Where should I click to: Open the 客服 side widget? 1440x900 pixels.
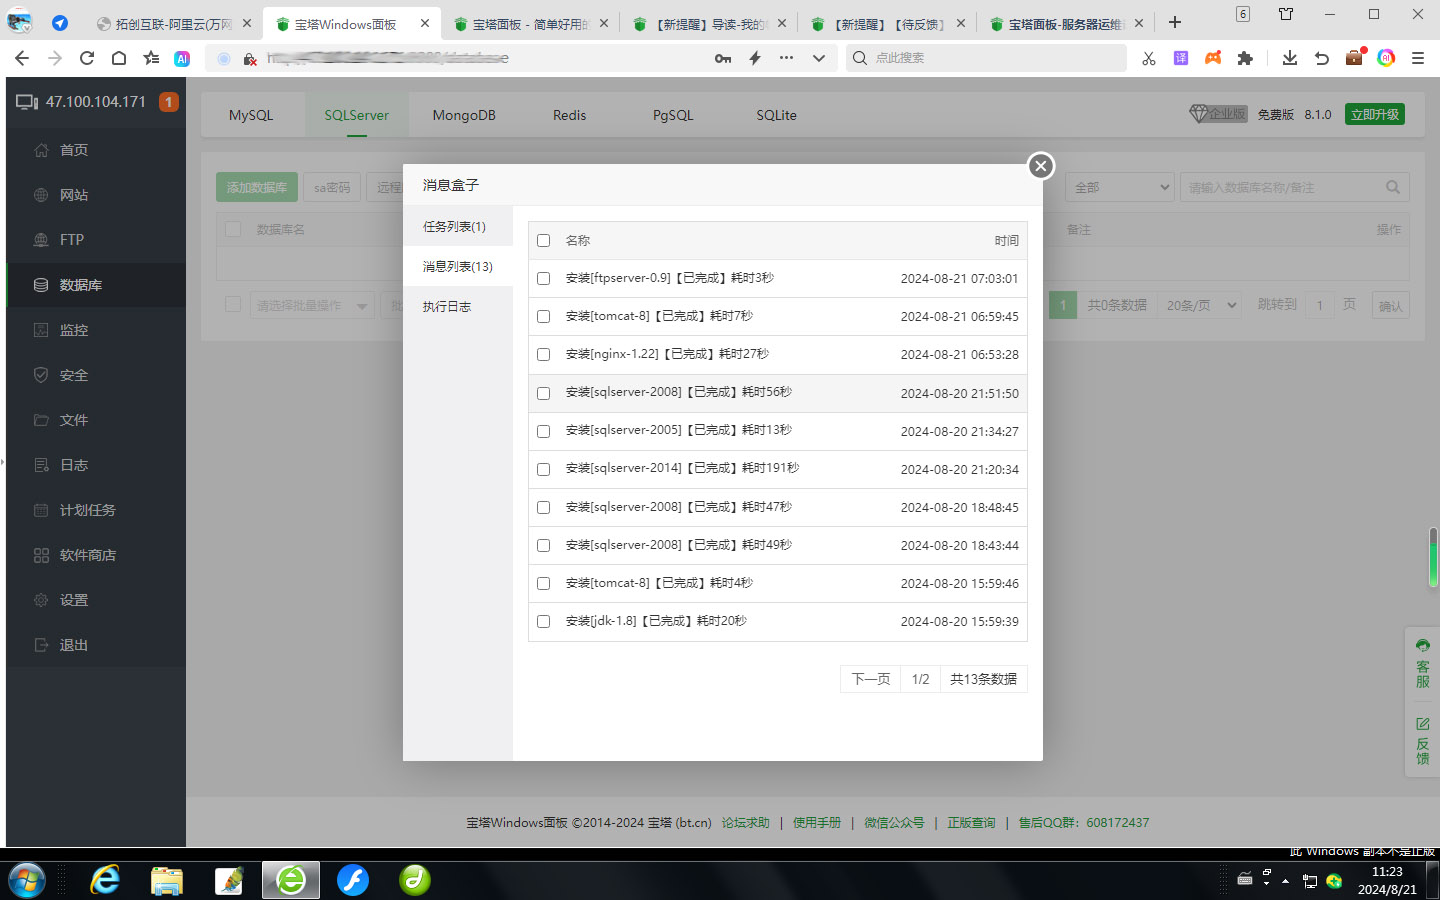(1422, 664)
